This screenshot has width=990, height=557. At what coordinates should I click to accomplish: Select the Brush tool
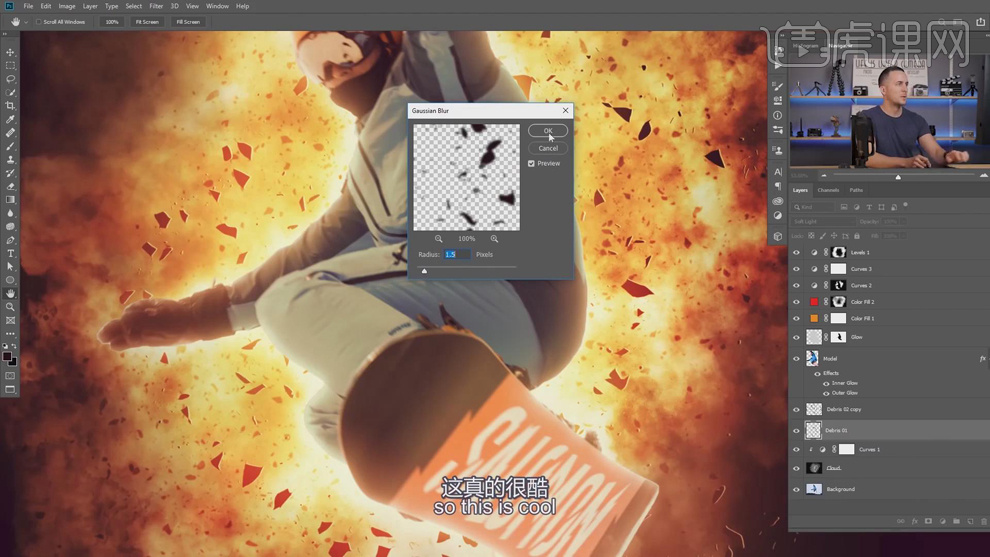(x=10, y=147)
